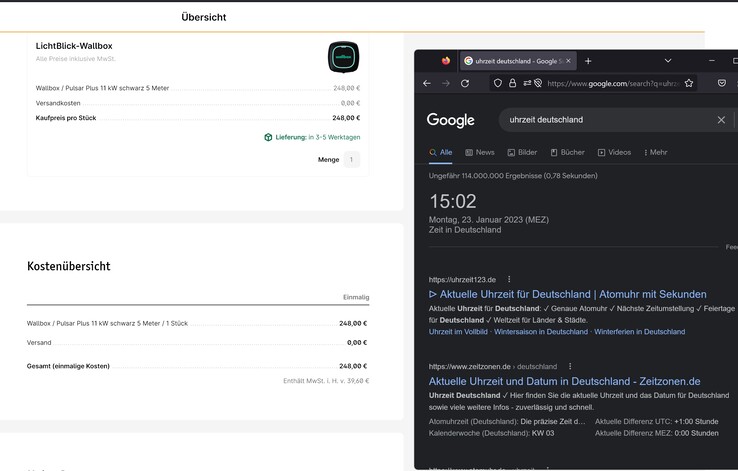Open the Zeitzonen.de result link
This screenshot has width=738, height=471.
[564, 381]
